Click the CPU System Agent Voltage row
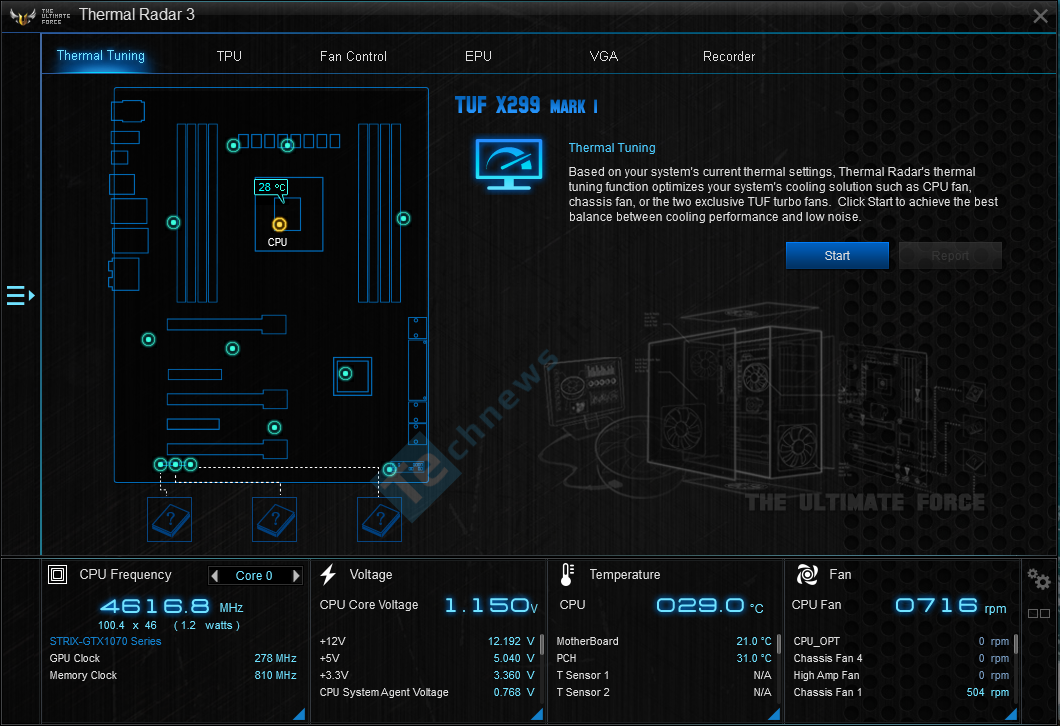1060x726 pixels. [x=427, y=692]
